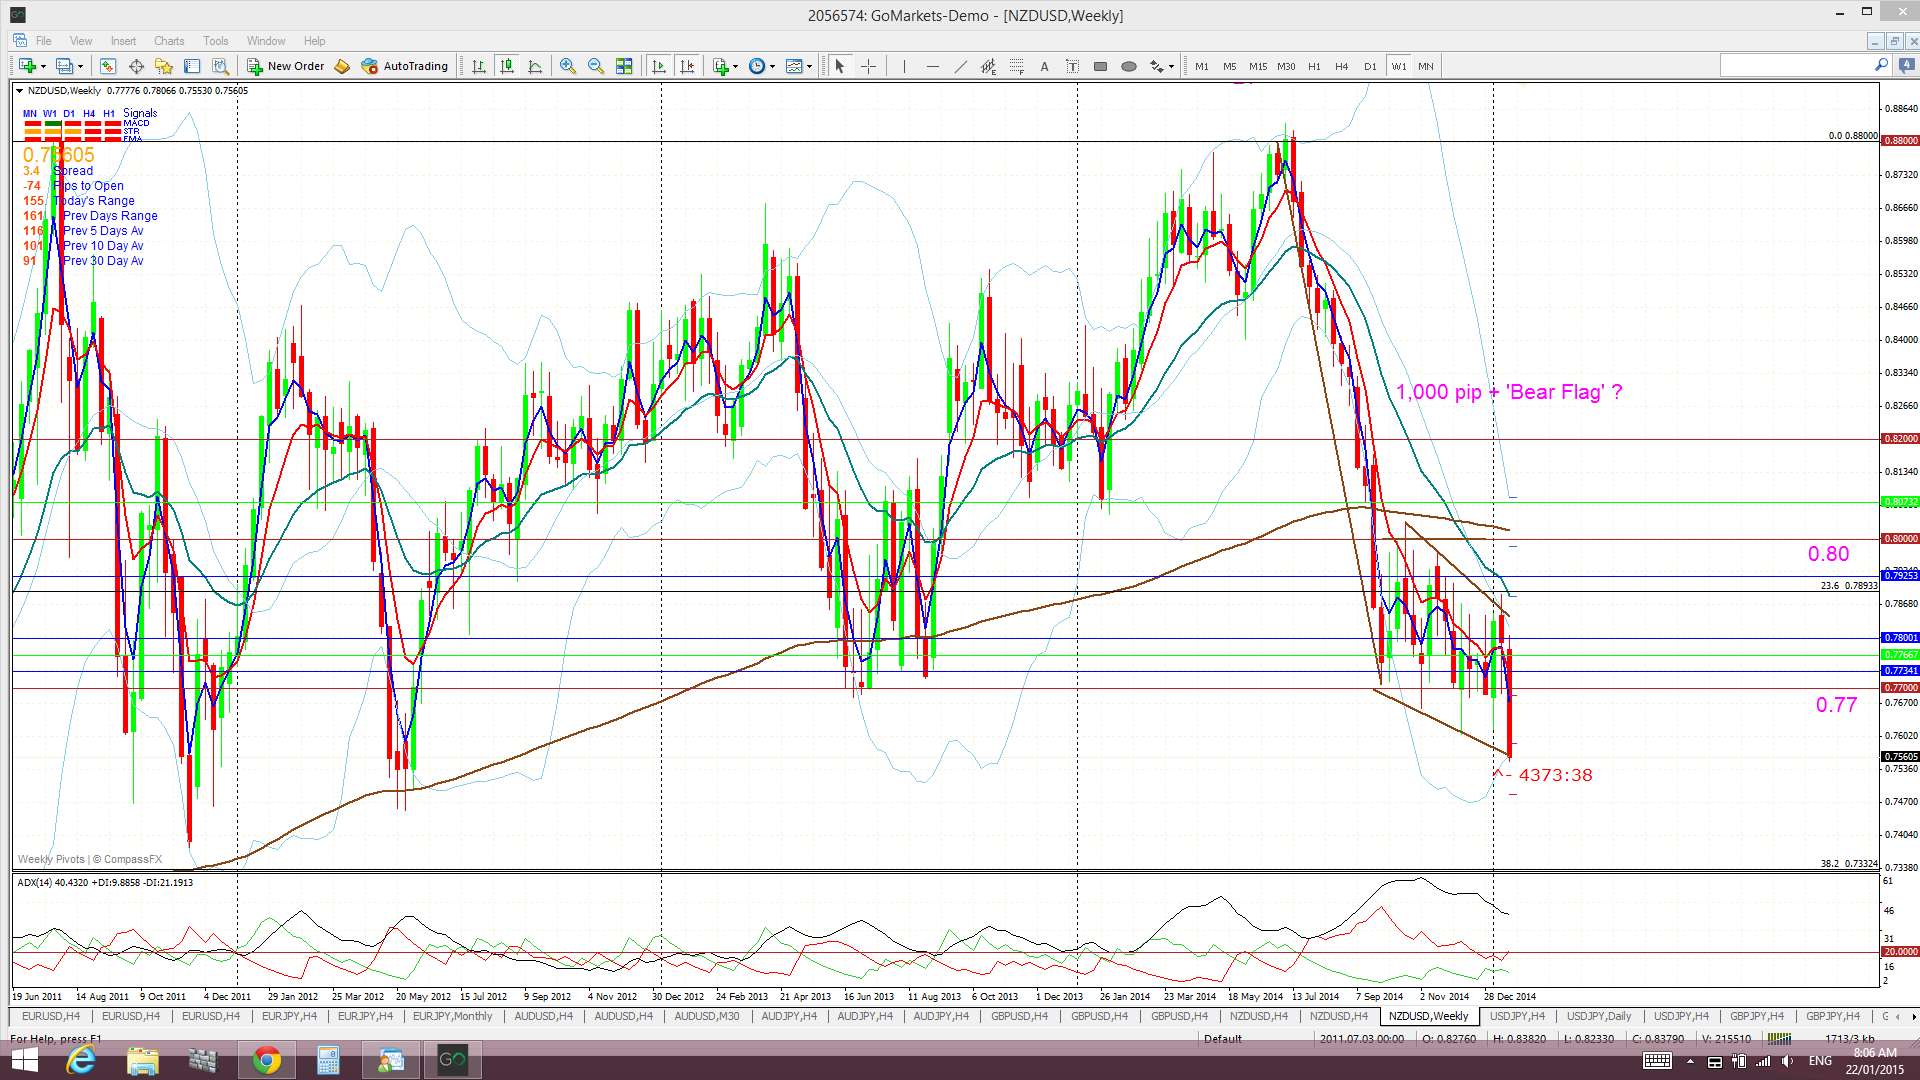This screenshot has width=1920, height=1080.
Task: Expand the indicators list dropdown arrow
Action: click(x=736, y=66)
